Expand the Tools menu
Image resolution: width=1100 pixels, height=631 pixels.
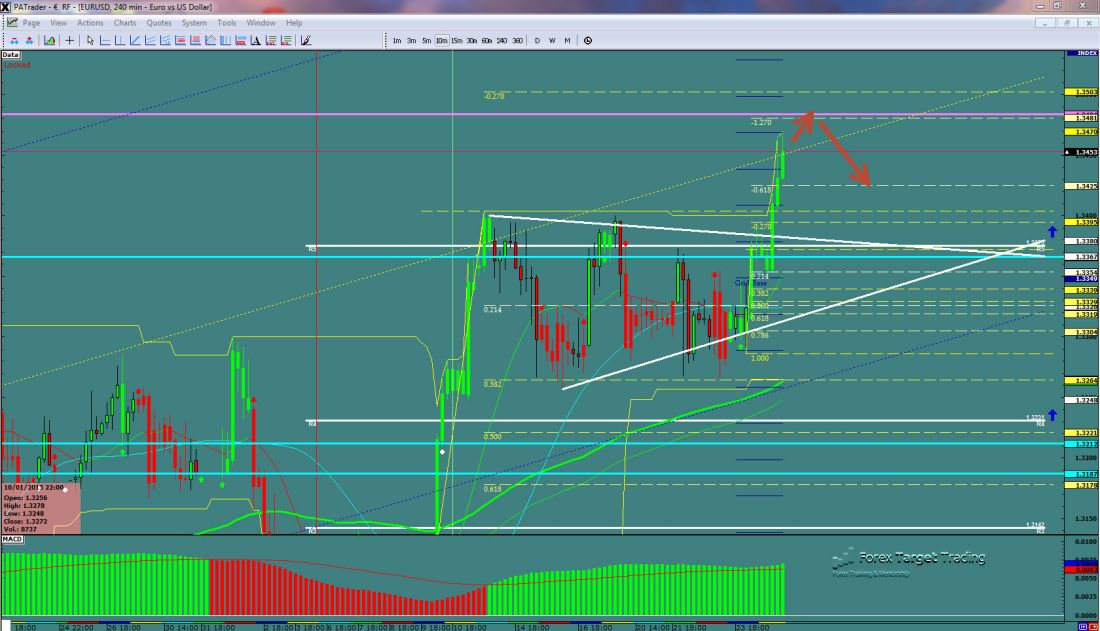coord(227,22)
